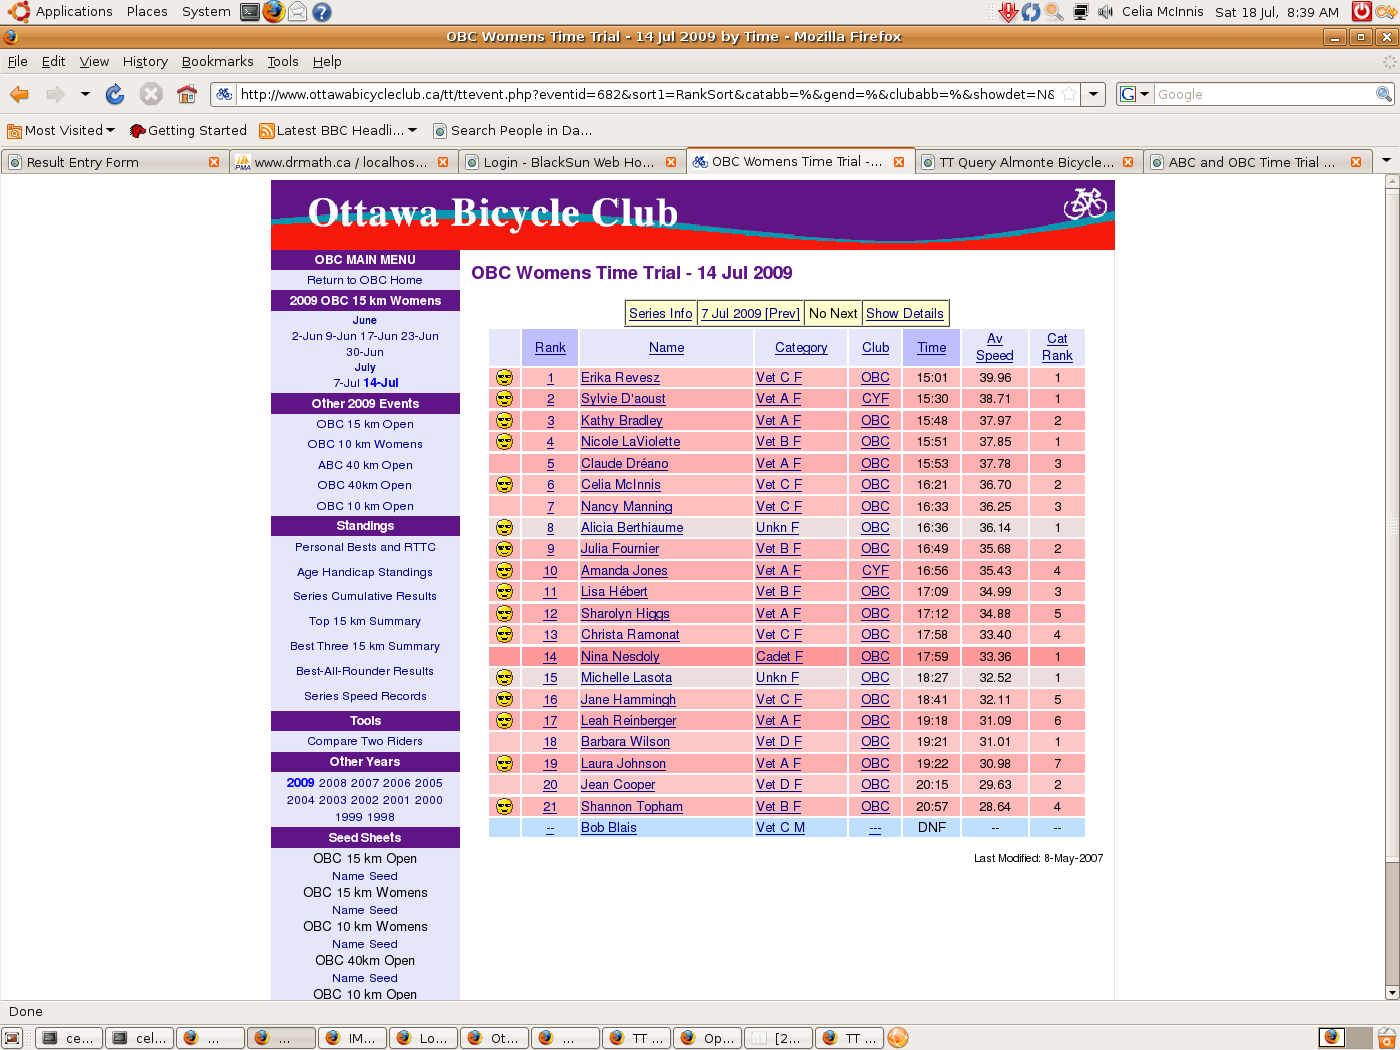Click smiley icon beside Erika Revesz
Screen dimensions: 1400x1050
pos(504,377)
